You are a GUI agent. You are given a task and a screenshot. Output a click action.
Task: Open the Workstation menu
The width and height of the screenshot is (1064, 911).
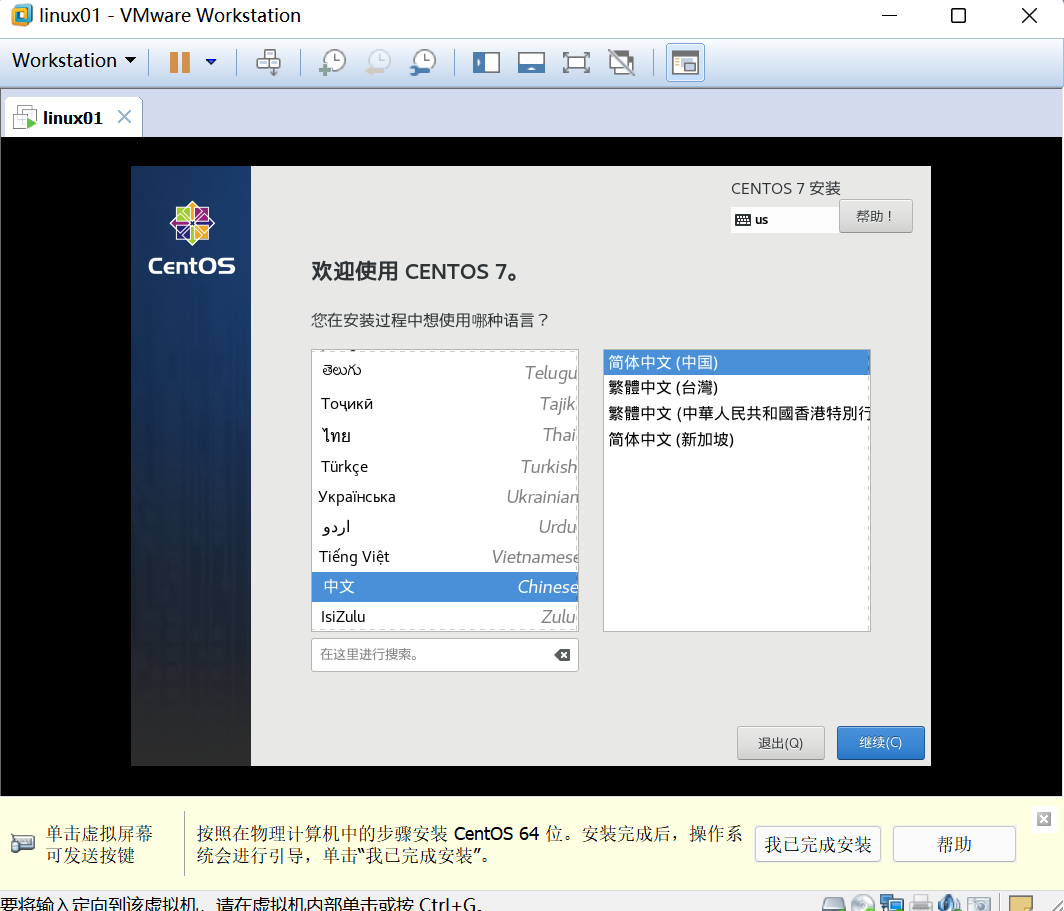[x=74, y=60]
